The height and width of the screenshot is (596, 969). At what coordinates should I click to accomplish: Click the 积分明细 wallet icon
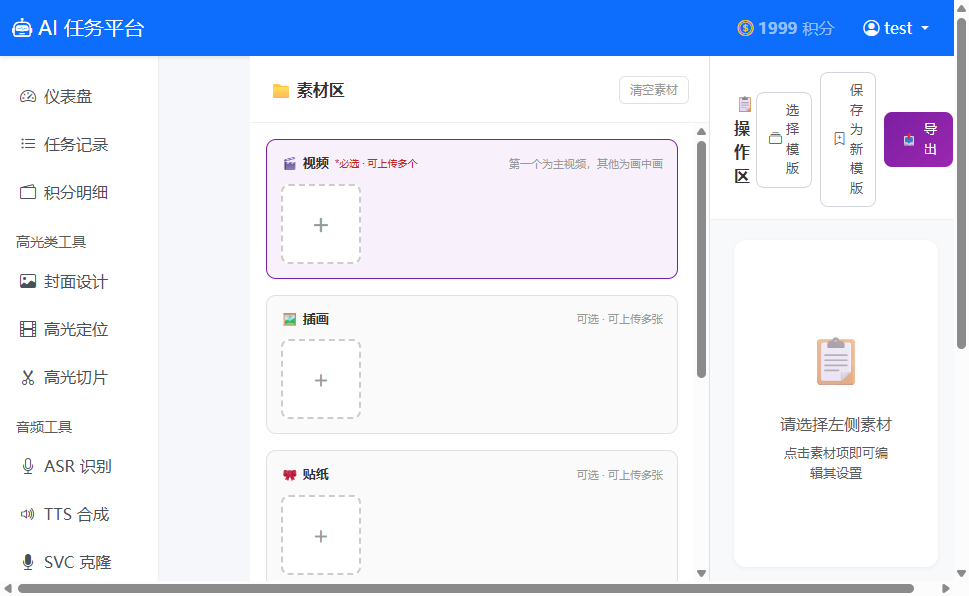[28, 192]
